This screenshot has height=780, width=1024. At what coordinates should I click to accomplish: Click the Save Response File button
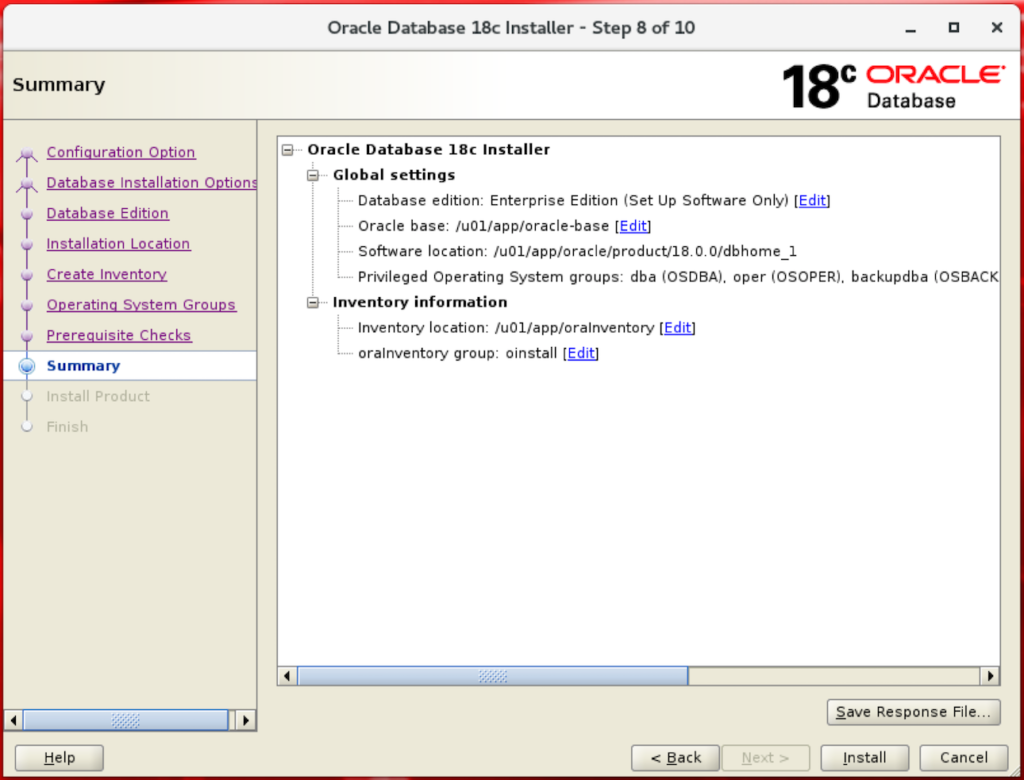[x=913, y=712]
